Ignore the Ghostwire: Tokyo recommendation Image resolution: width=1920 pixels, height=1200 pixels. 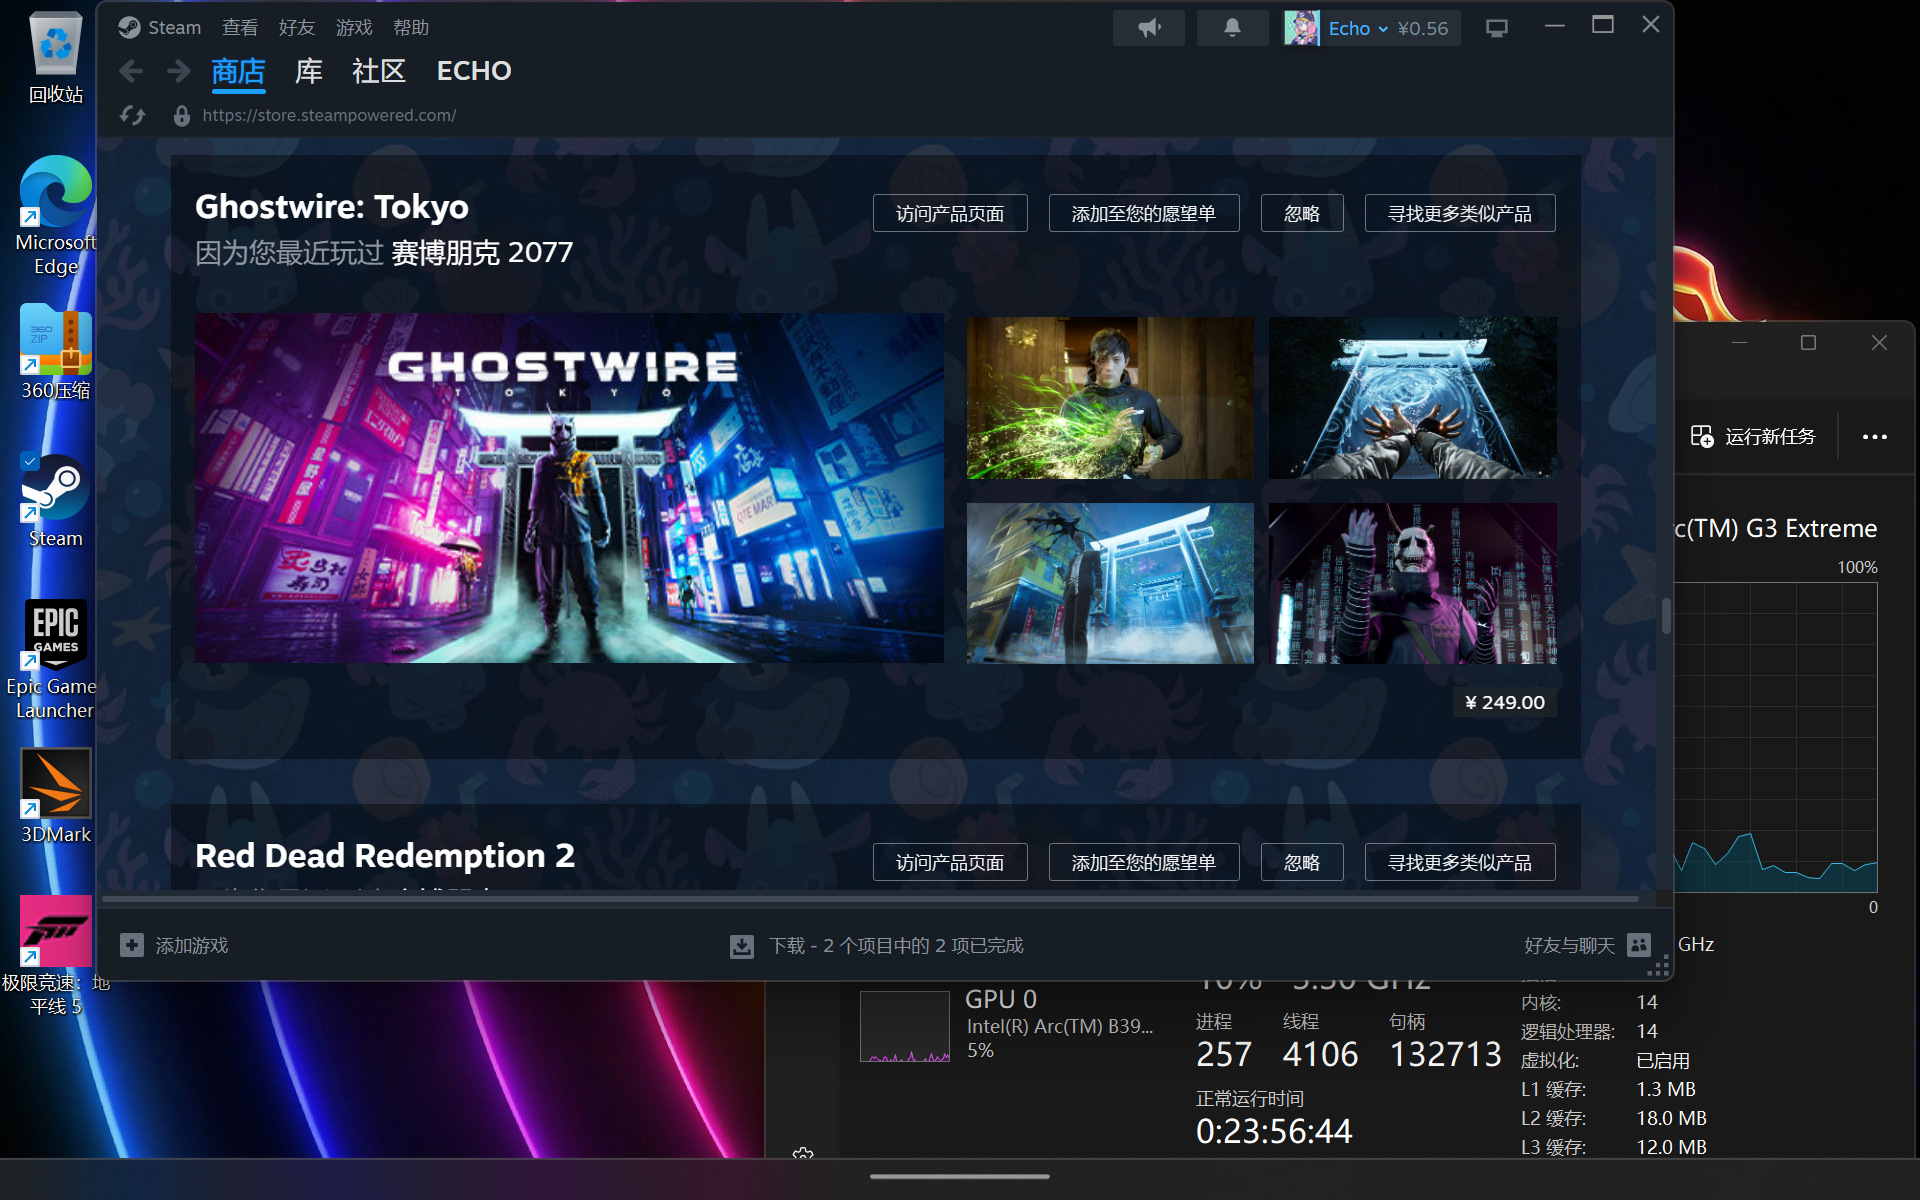click(1302, 213)
